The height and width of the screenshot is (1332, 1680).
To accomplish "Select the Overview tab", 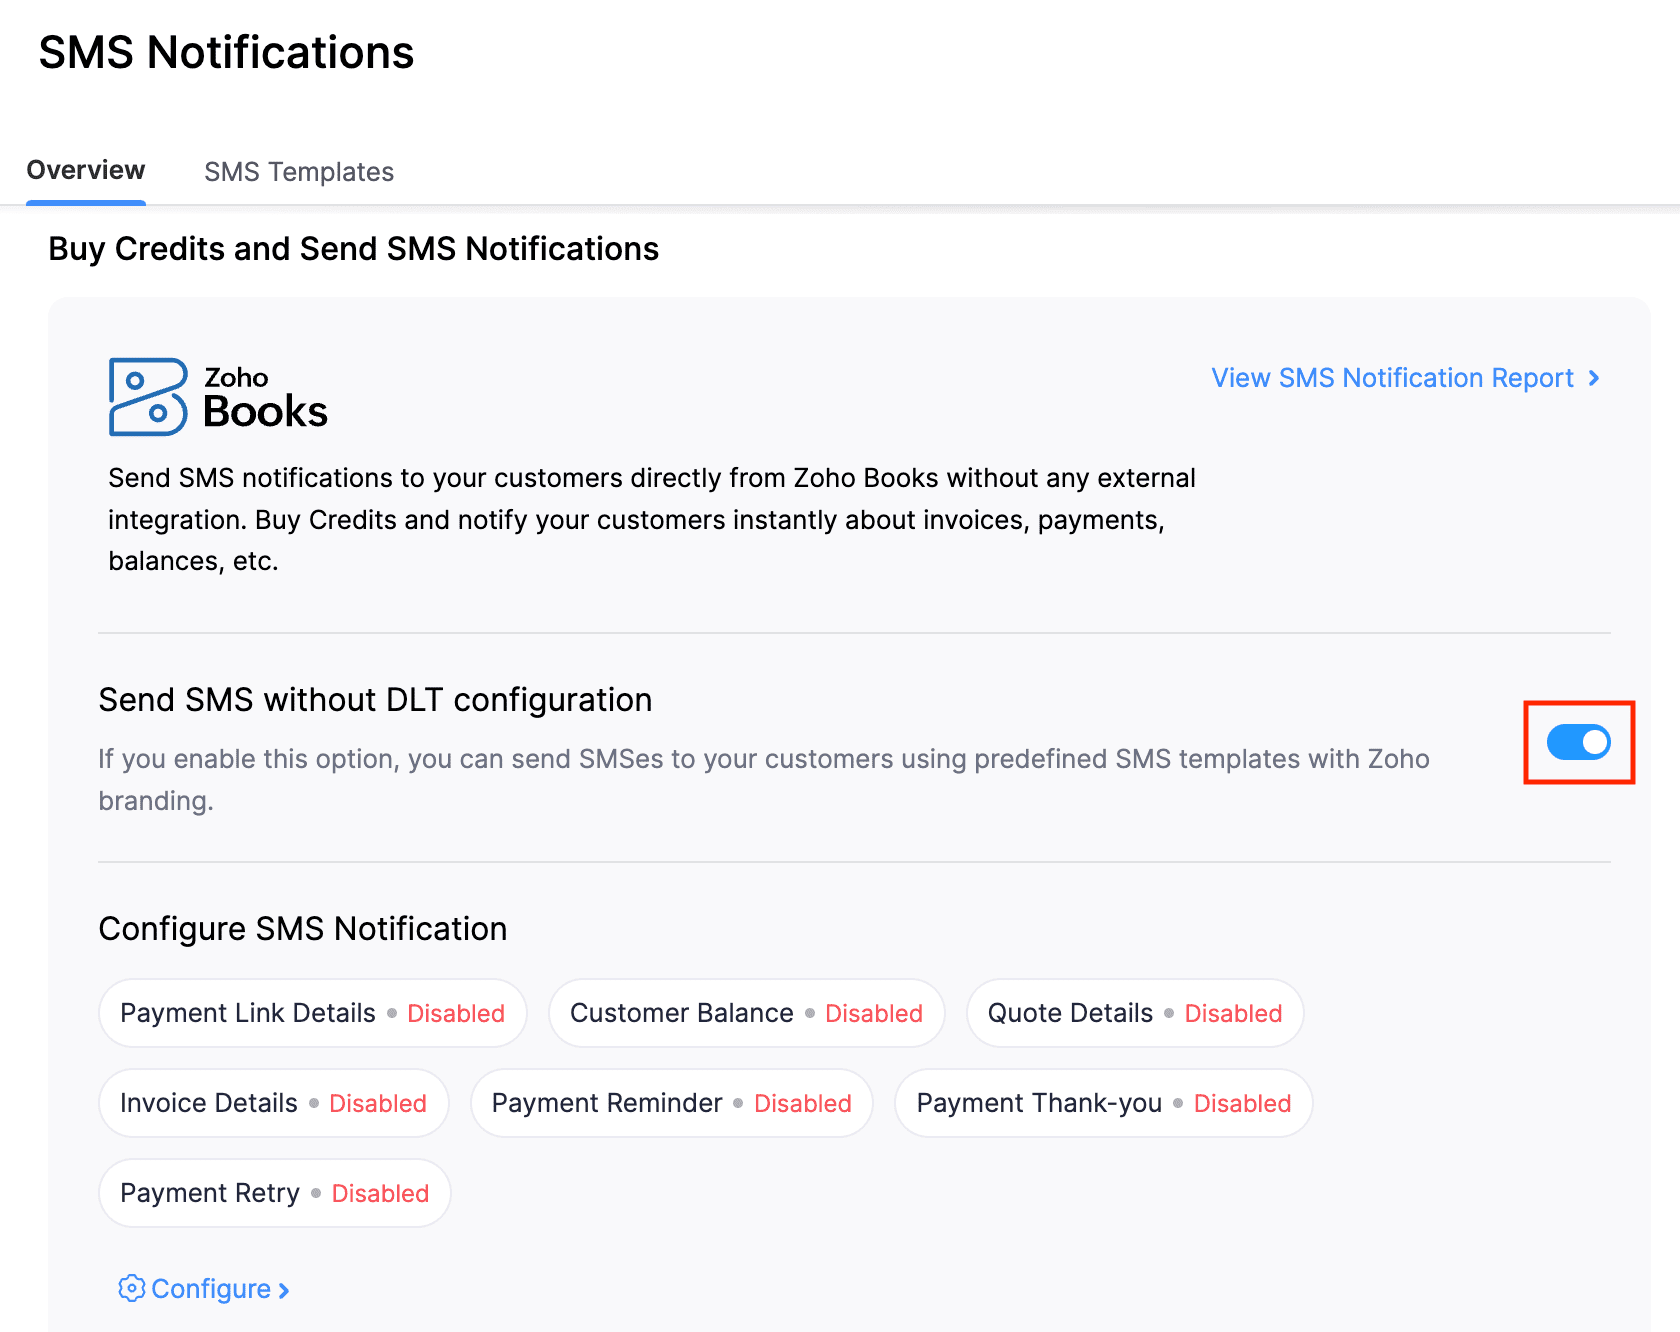I will pos(85,170).
